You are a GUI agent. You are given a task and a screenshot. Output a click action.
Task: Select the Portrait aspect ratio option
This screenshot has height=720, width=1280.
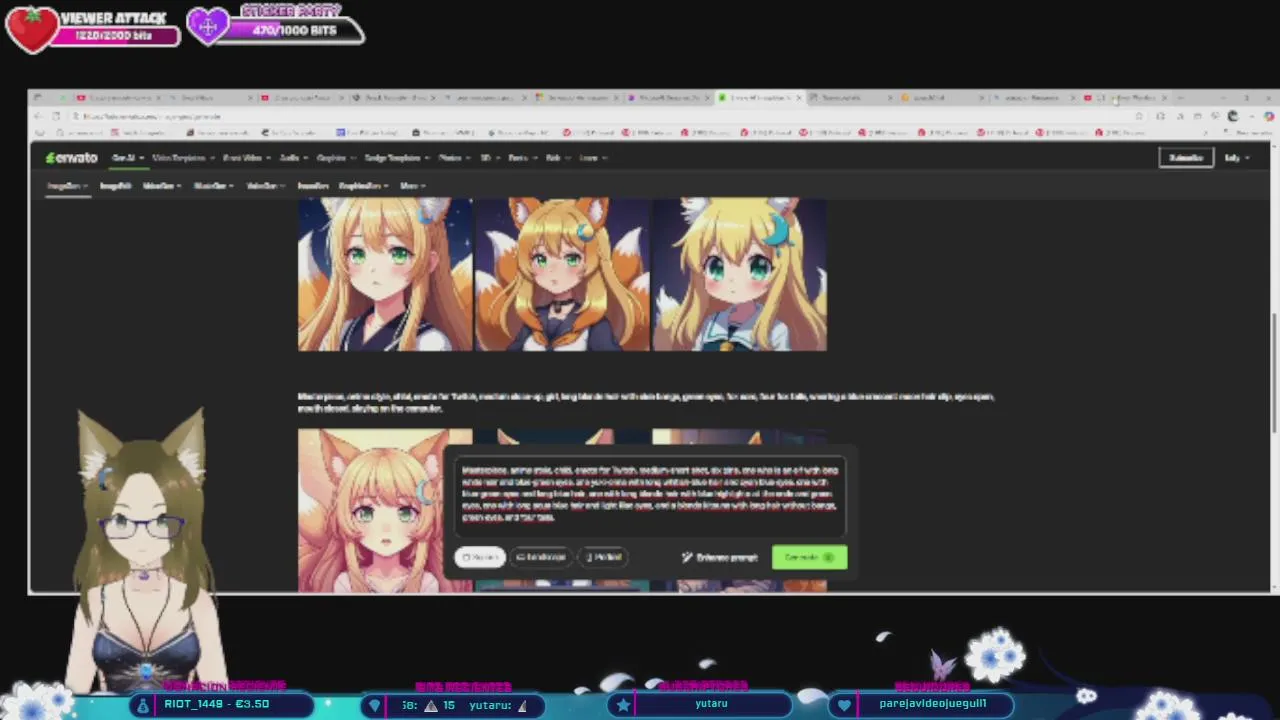pyautogui.click(x=603, y=557)
